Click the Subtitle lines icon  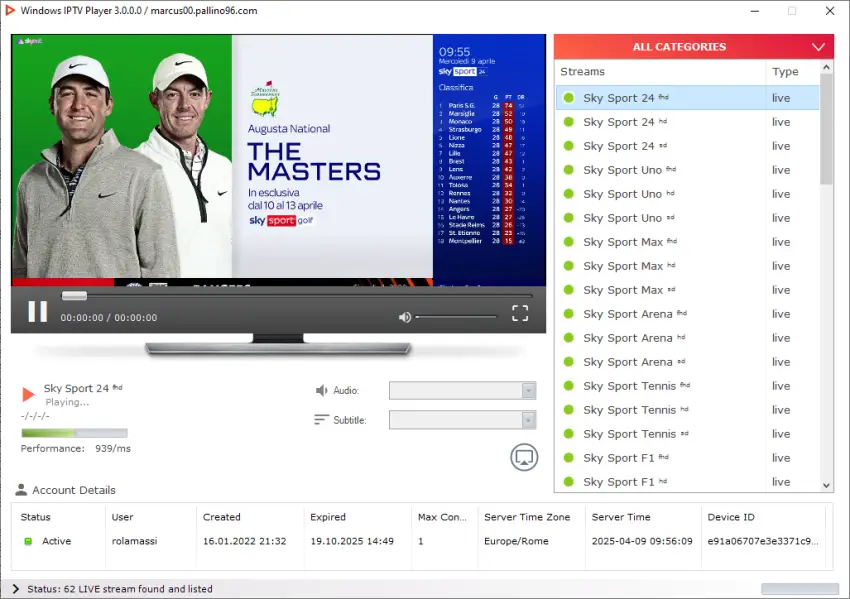point(321,420)
